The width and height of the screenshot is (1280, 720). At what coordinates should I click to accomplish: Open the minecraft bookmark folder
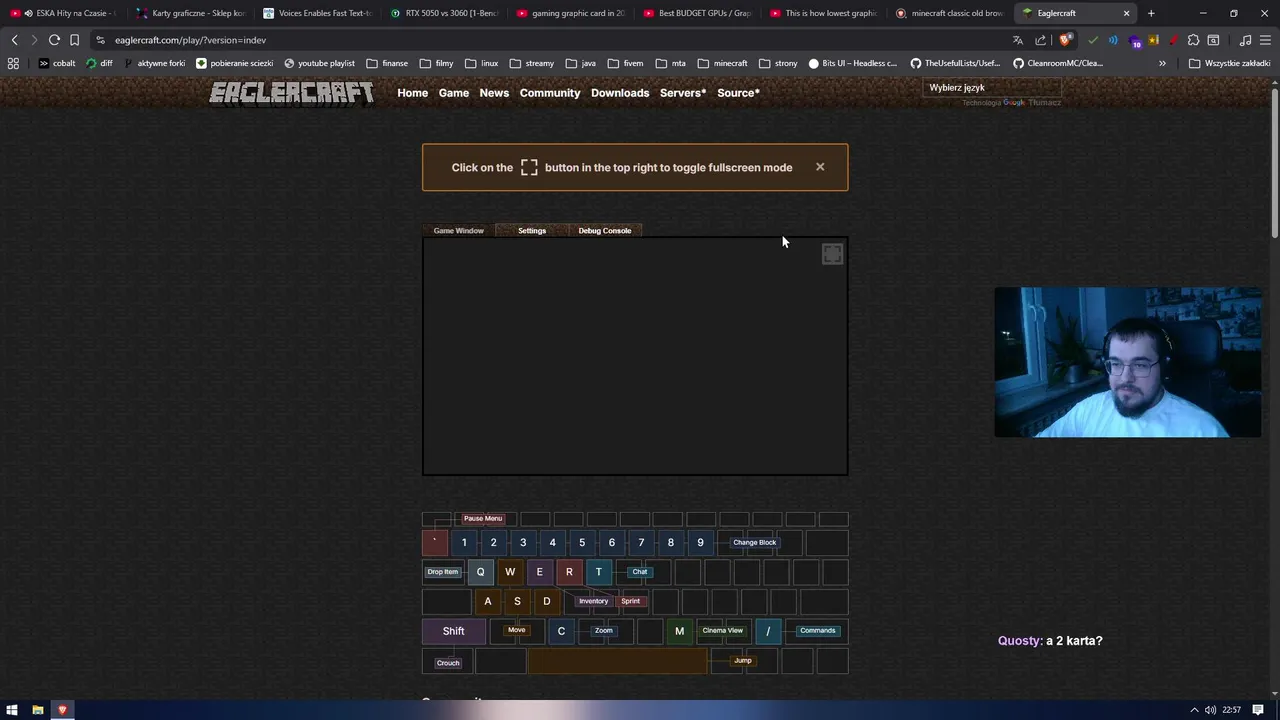722,63
